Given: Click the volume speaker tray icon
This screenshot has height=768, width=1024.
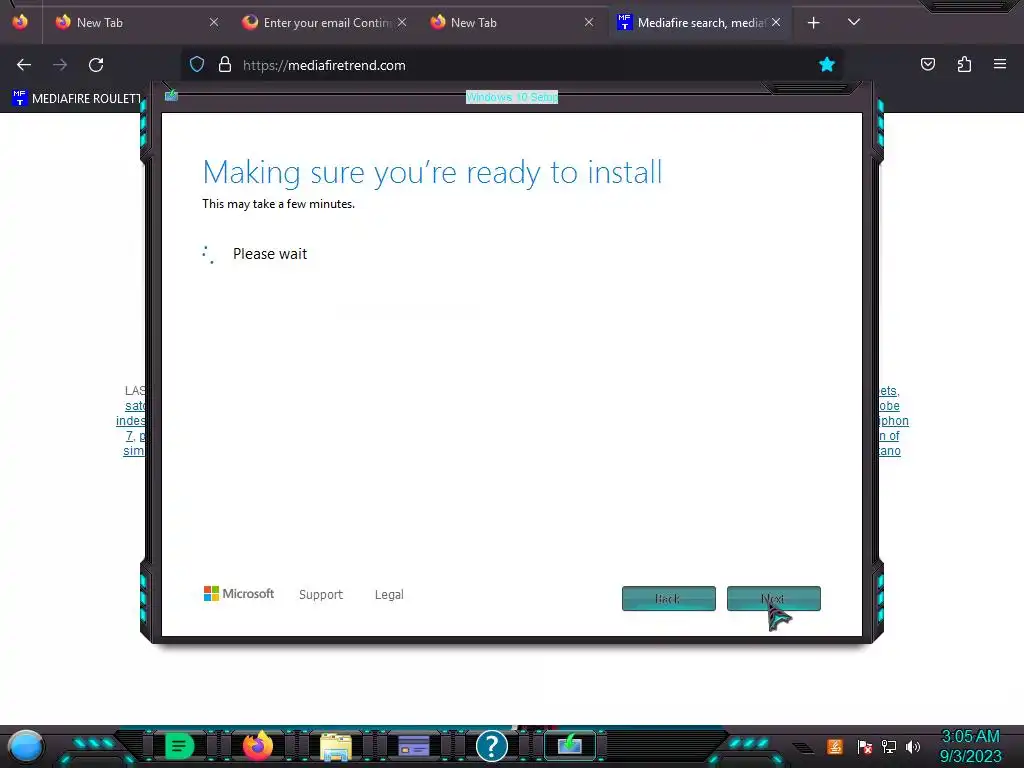Looking at the screenshot, I should tap(913, 746).
